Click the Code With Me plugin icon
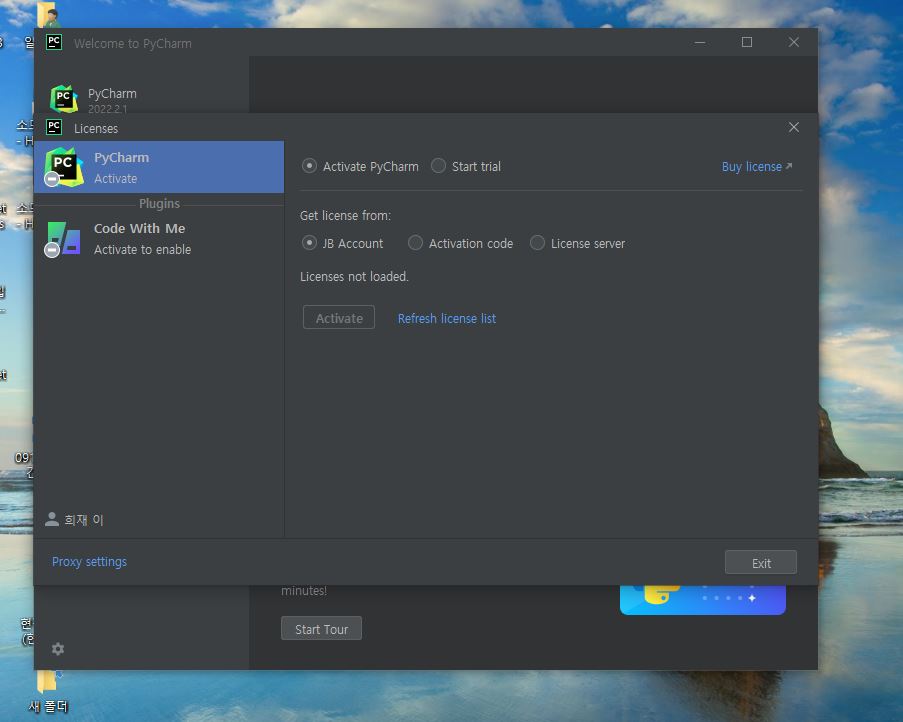Image resolution: width=903 pixels, height=722 pixels. pos(63,239)
